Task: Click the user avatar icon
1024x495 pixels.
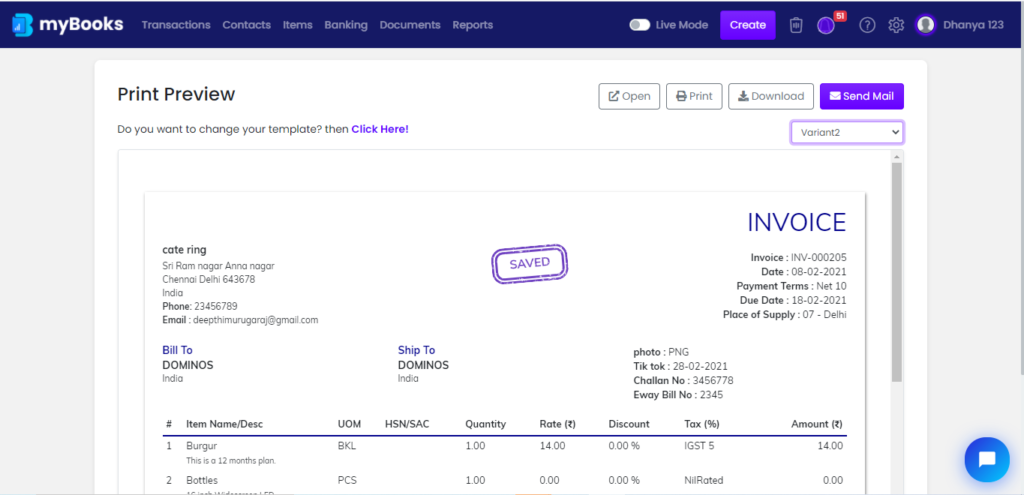Action: [x=925, y=25]
